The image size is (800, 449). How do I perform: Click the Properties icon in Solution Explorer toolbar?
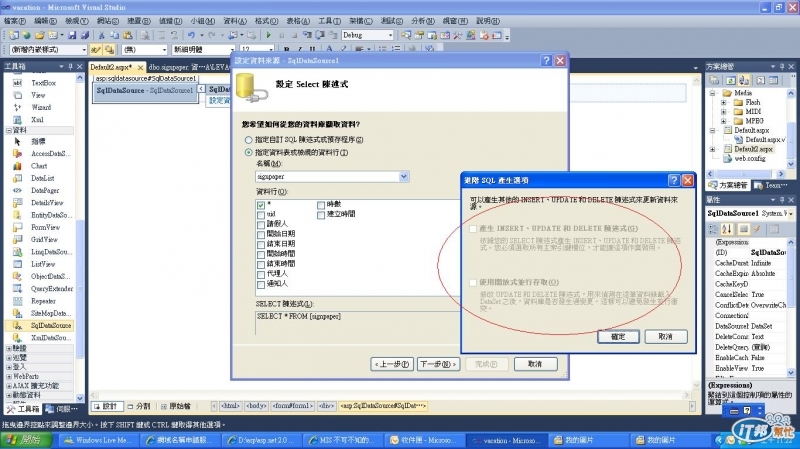click(x=714, y=81)
